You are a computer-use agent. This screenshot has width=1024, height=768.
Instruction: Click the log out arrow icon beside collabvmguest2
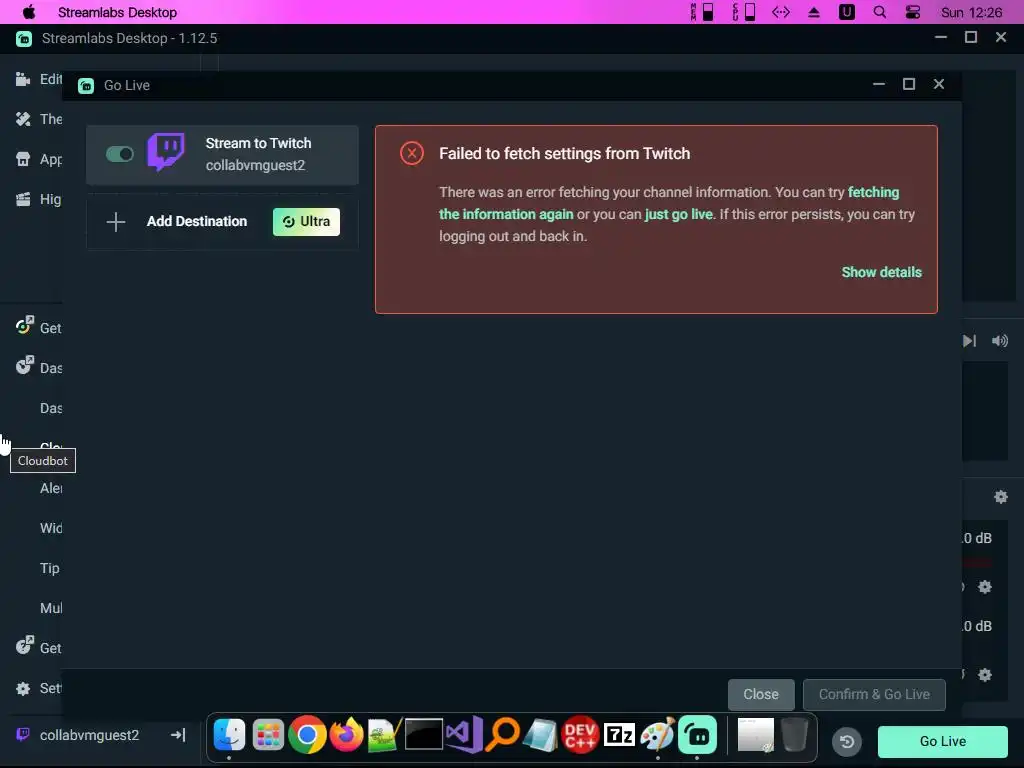tap(178, 735)
